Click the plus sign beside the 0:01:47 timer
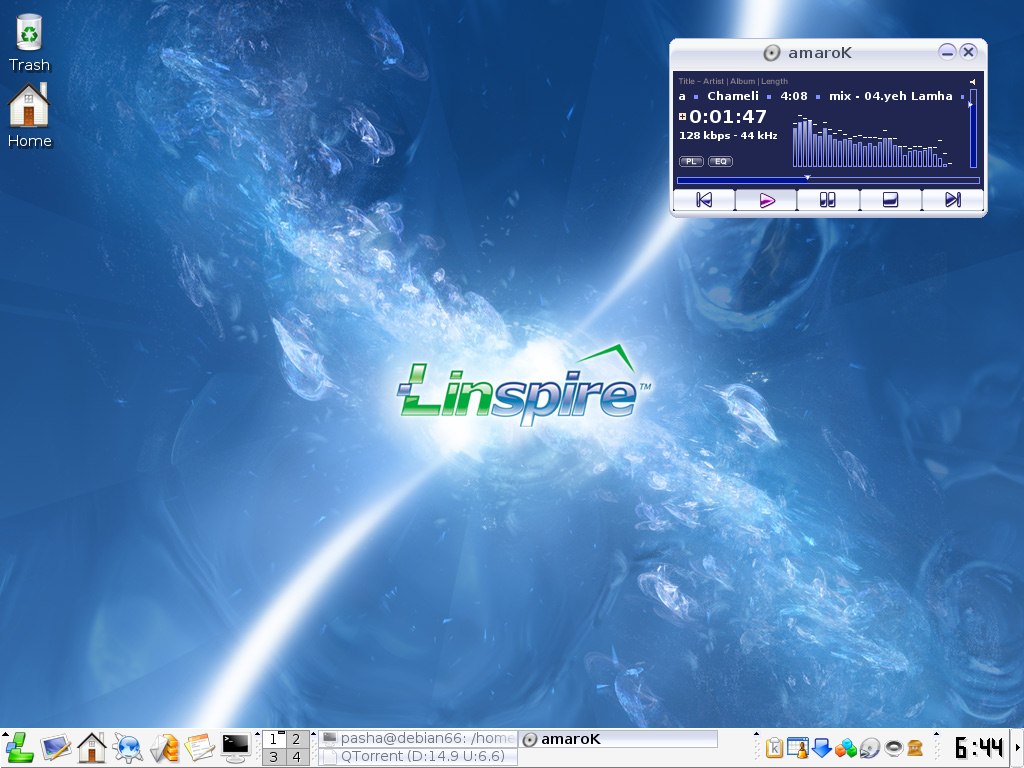 tap(682, 117)
